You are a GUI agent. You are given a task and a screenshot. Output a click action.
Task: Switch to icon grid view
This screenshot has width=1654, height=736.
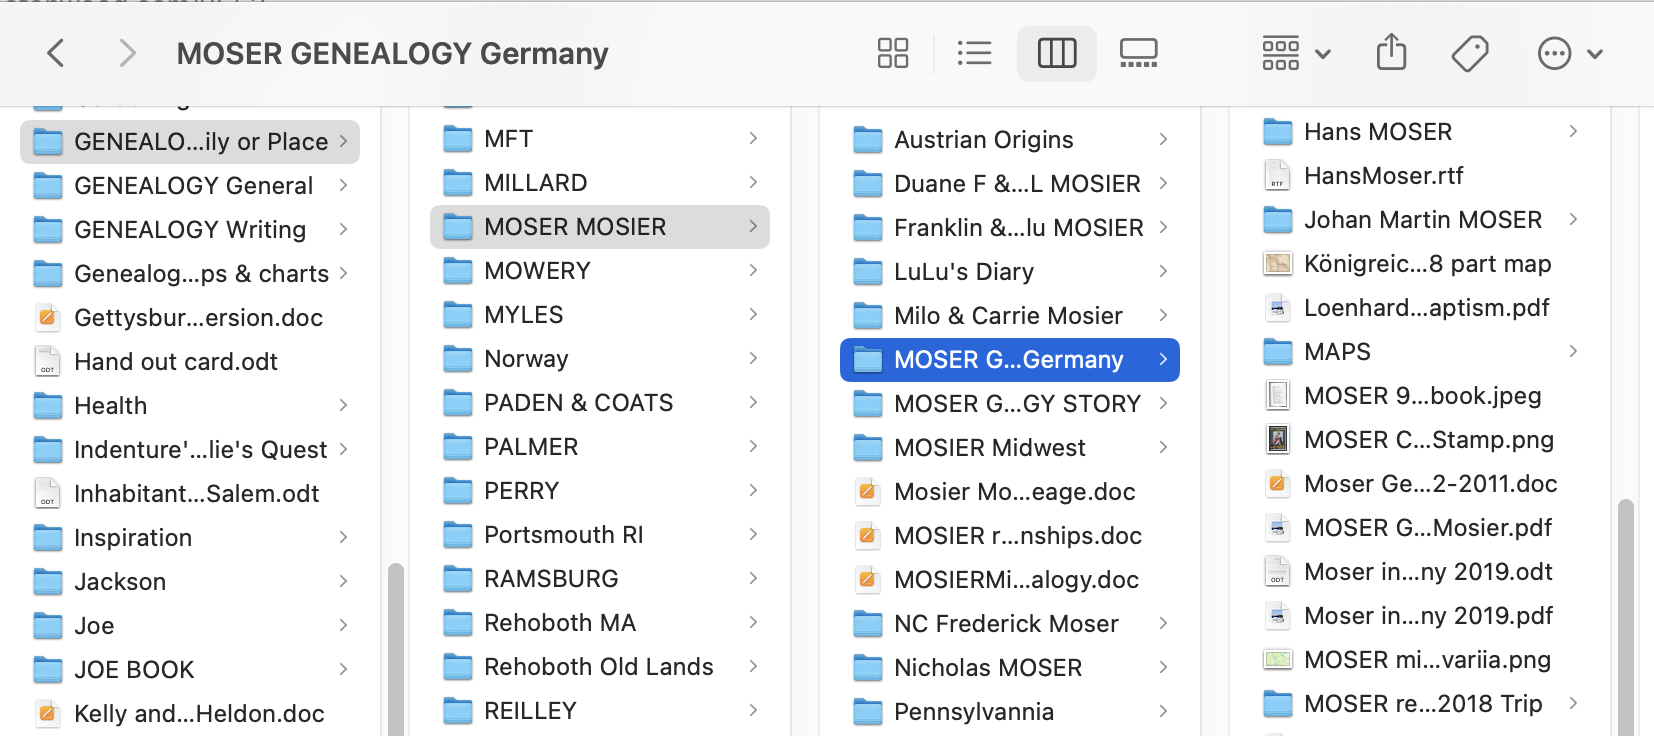coord(892,53)
